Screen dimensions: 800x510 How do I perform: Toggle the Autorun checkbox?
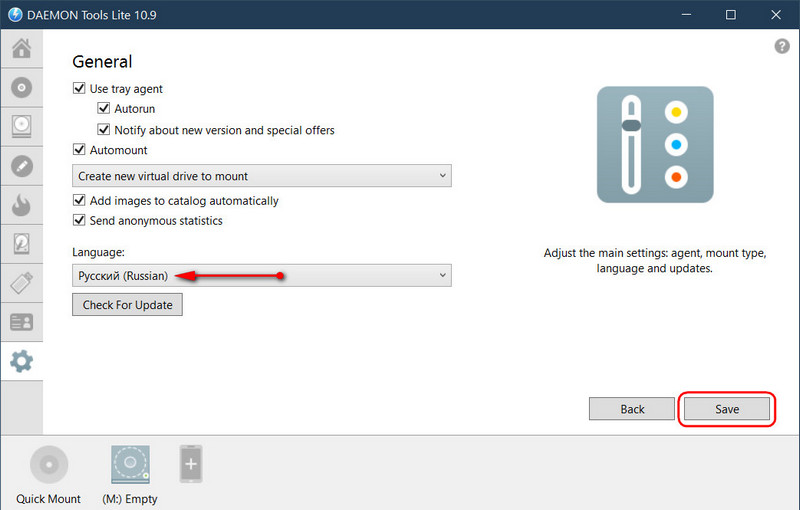pos(104,108)
